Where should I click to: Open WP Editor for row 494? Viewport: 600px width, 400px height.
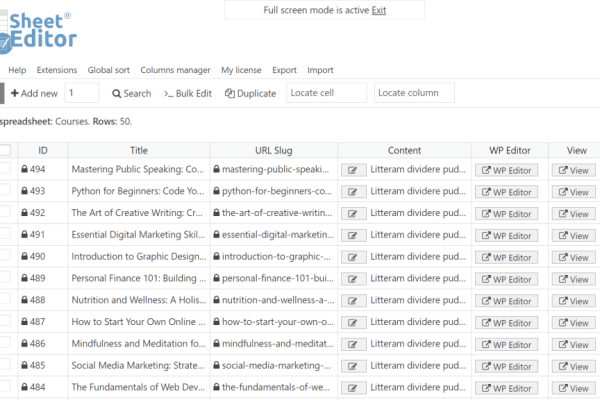(x=506, y=170)
